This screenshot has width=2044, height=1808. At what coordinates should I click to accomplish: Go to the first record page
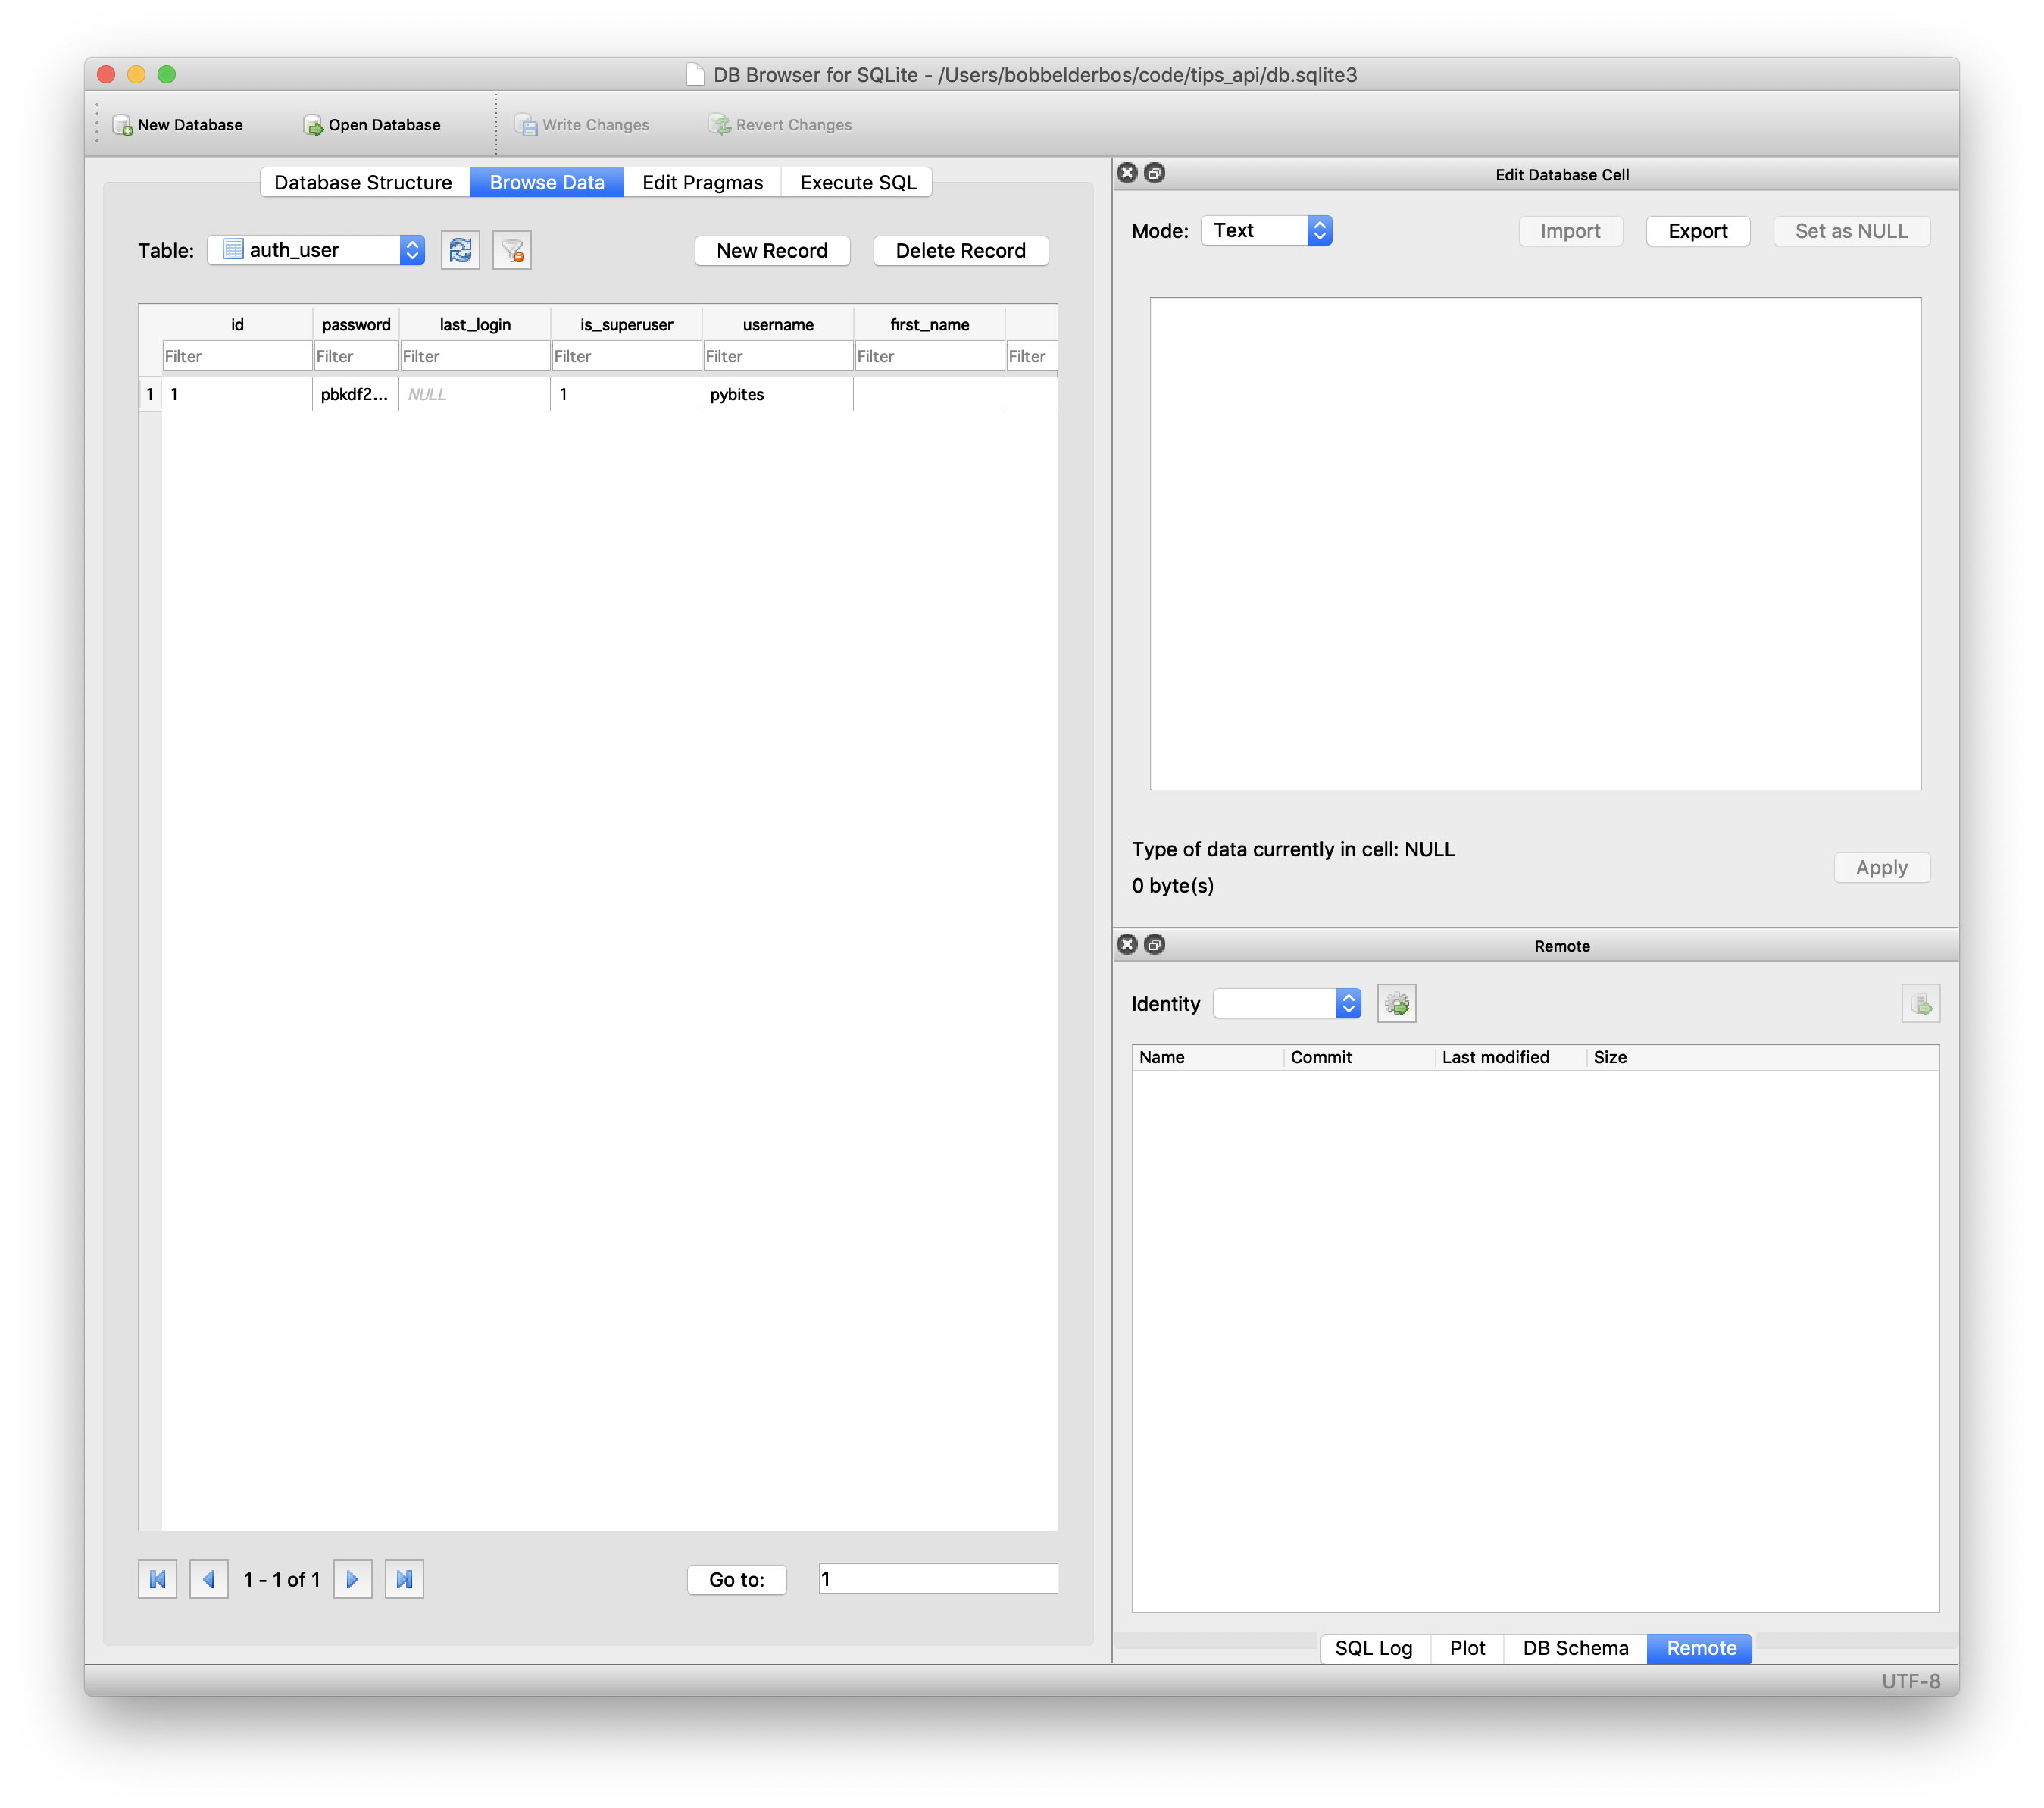click(157, 1579)
